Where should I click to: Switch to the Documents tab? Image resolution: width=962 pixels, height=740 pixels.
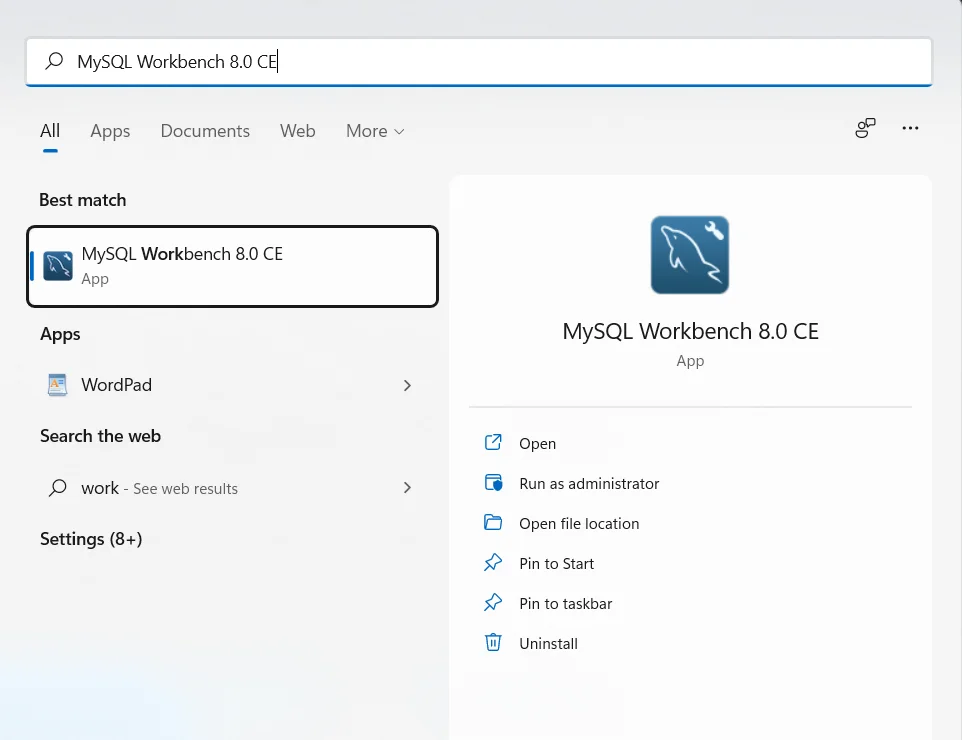[x=204, y=131]
